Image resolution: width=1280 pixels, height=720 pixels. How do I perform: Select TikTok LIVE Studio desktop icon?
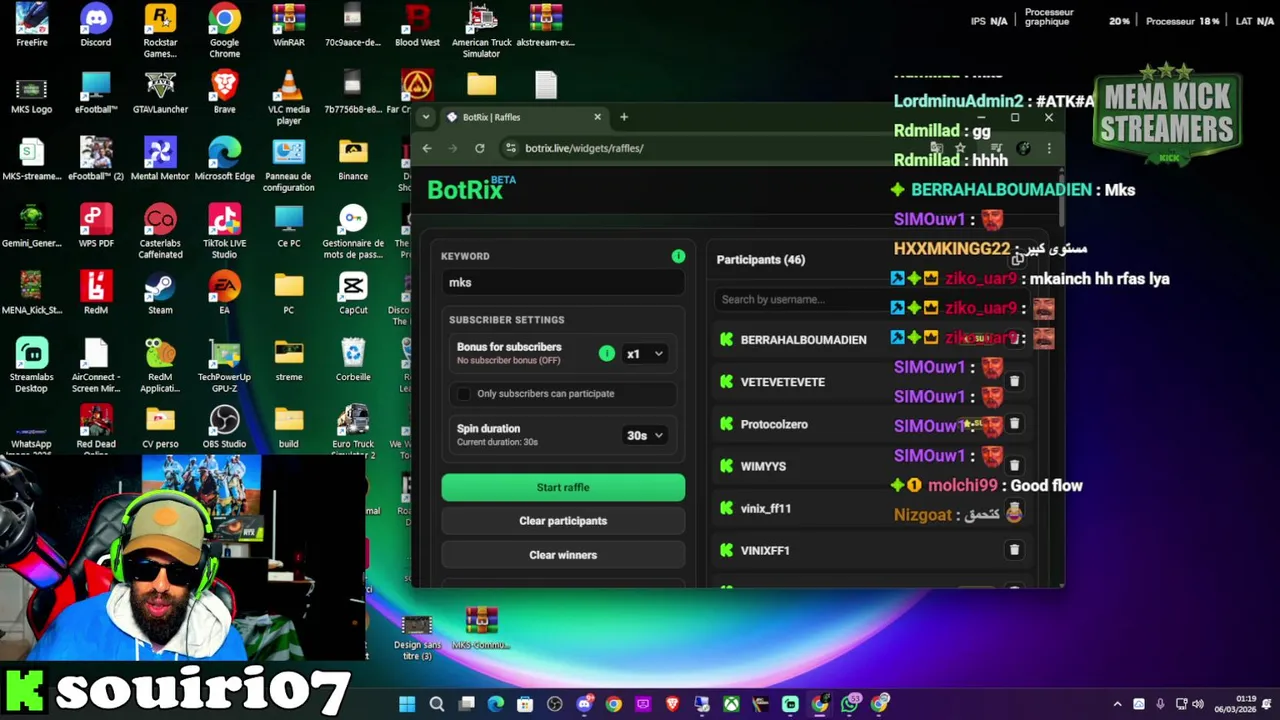click(224, 232)
